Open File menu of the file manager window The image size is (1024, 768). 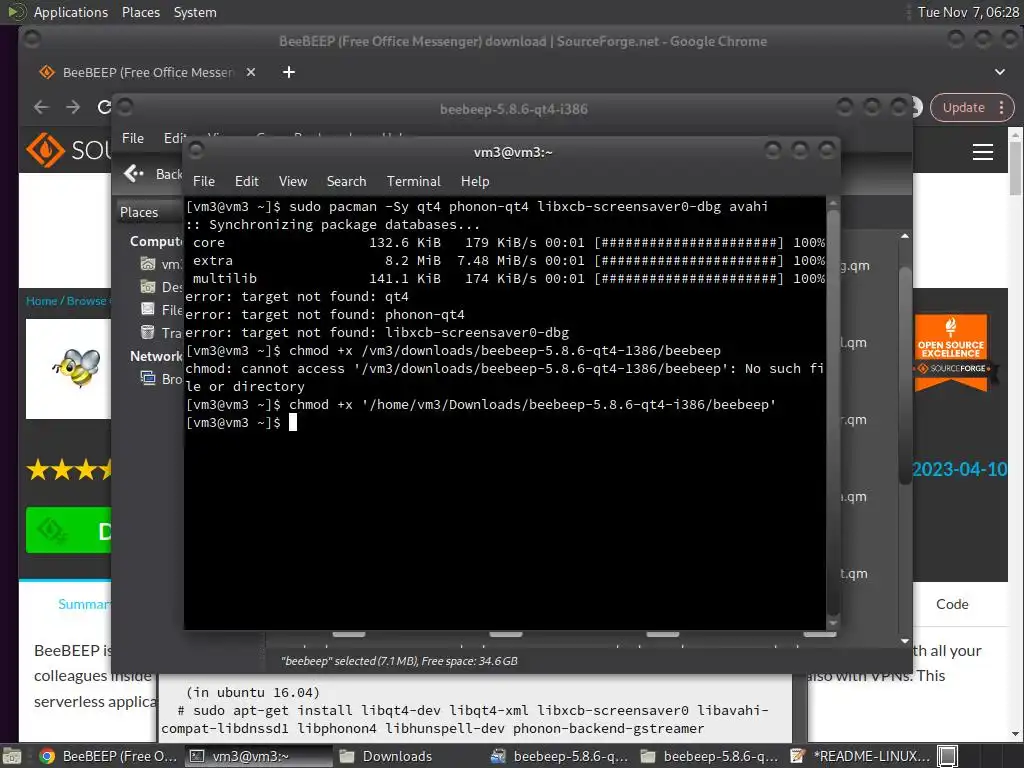[133, 138]
